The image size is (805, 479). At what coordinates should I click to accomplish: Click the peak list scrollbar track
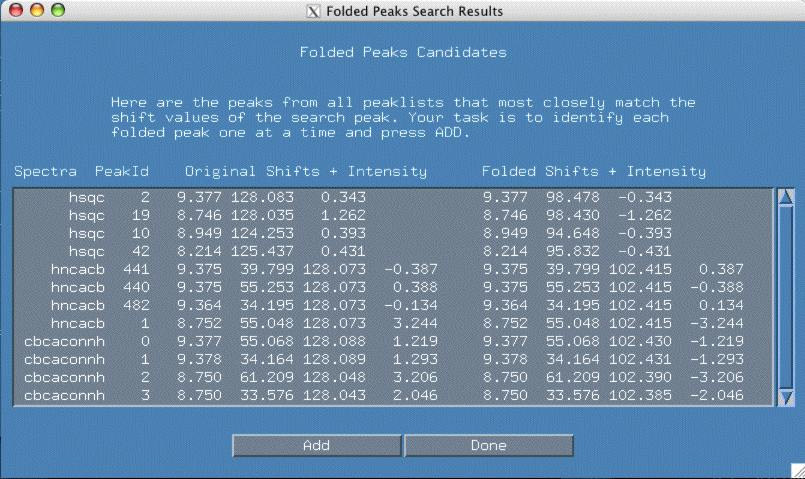(785, 300)
